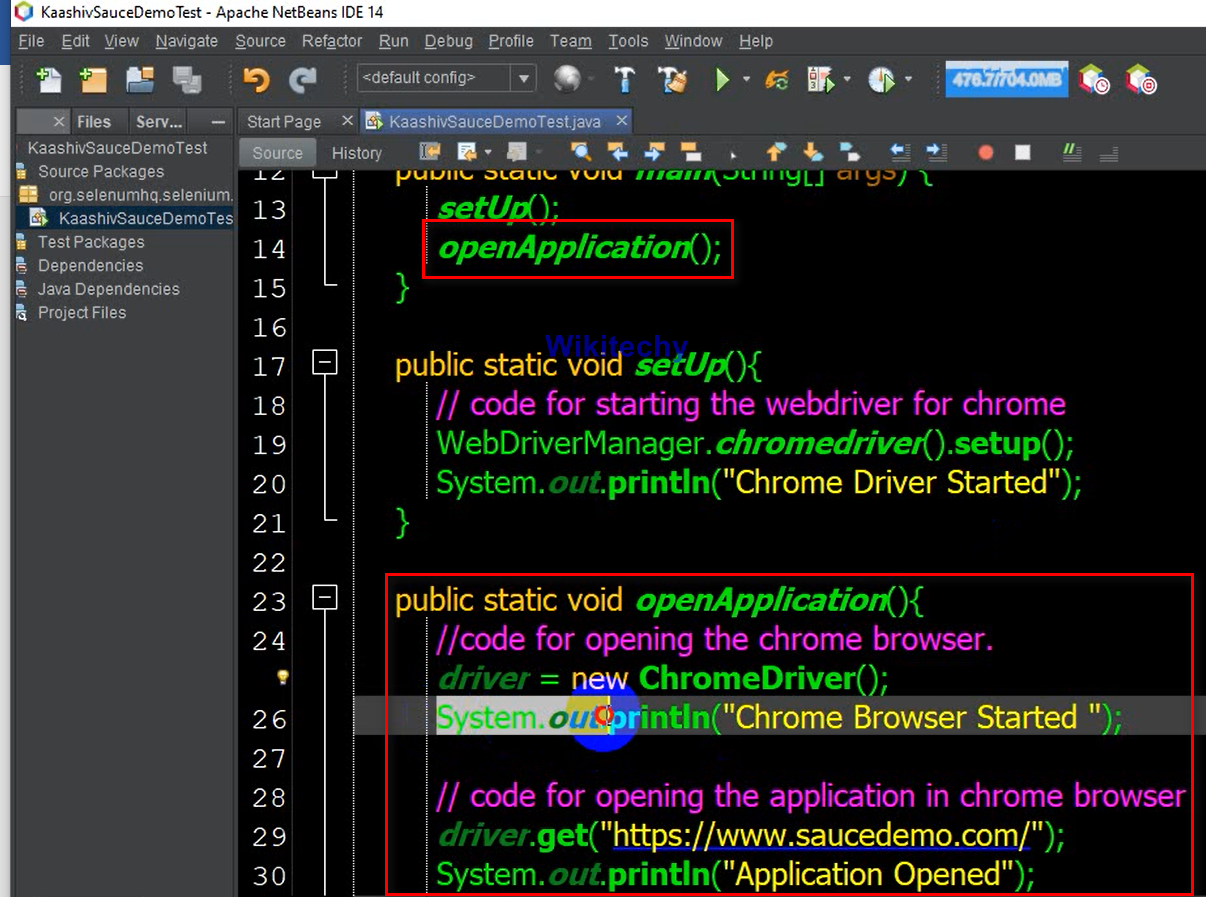Image resolution: width=1206 pixels, height=897 pixels.
Task: Collapse the openApplication method fold
Action: coord(325,598)
